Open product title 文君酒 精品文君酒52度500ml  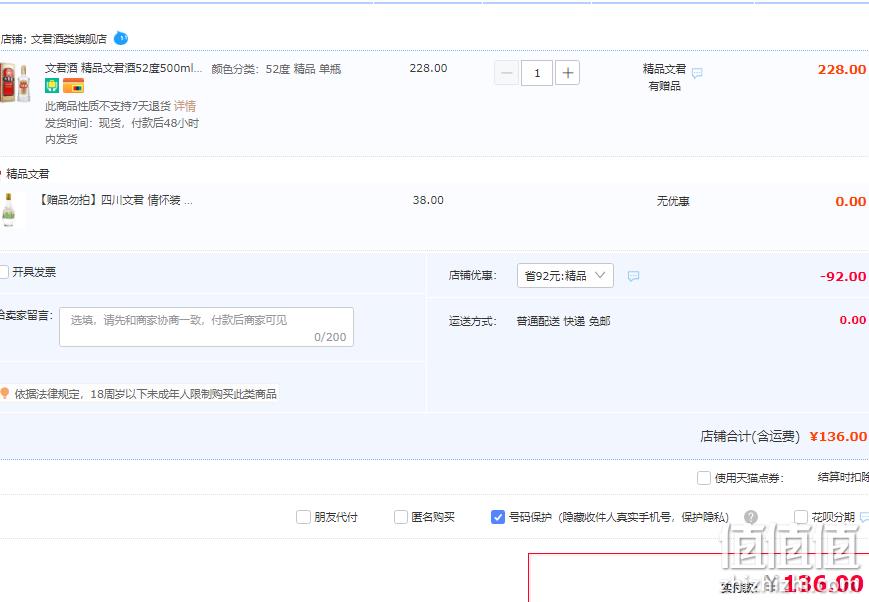[x=124, y=68]
